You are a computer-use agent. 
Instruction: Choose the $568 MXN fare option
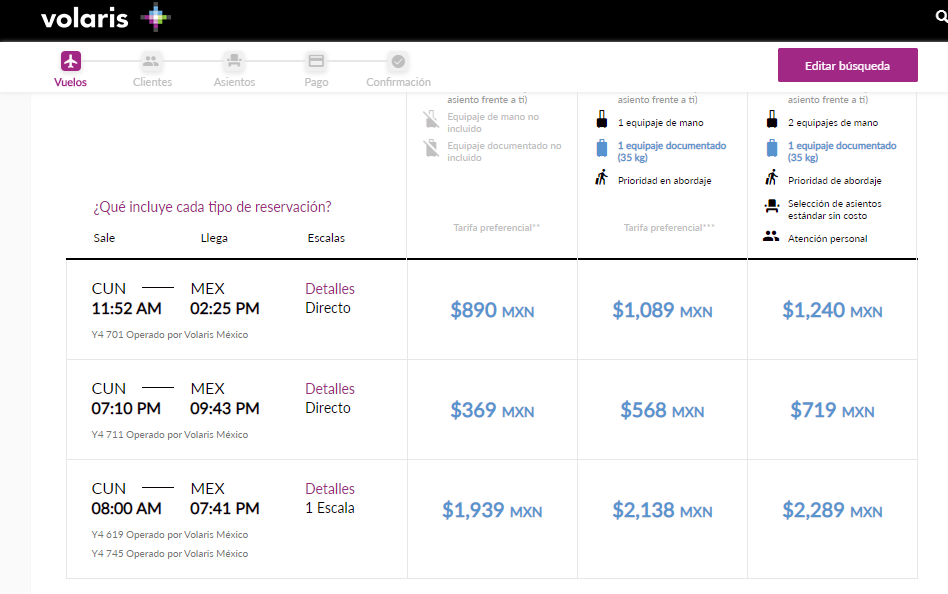(x=662, y=410)
